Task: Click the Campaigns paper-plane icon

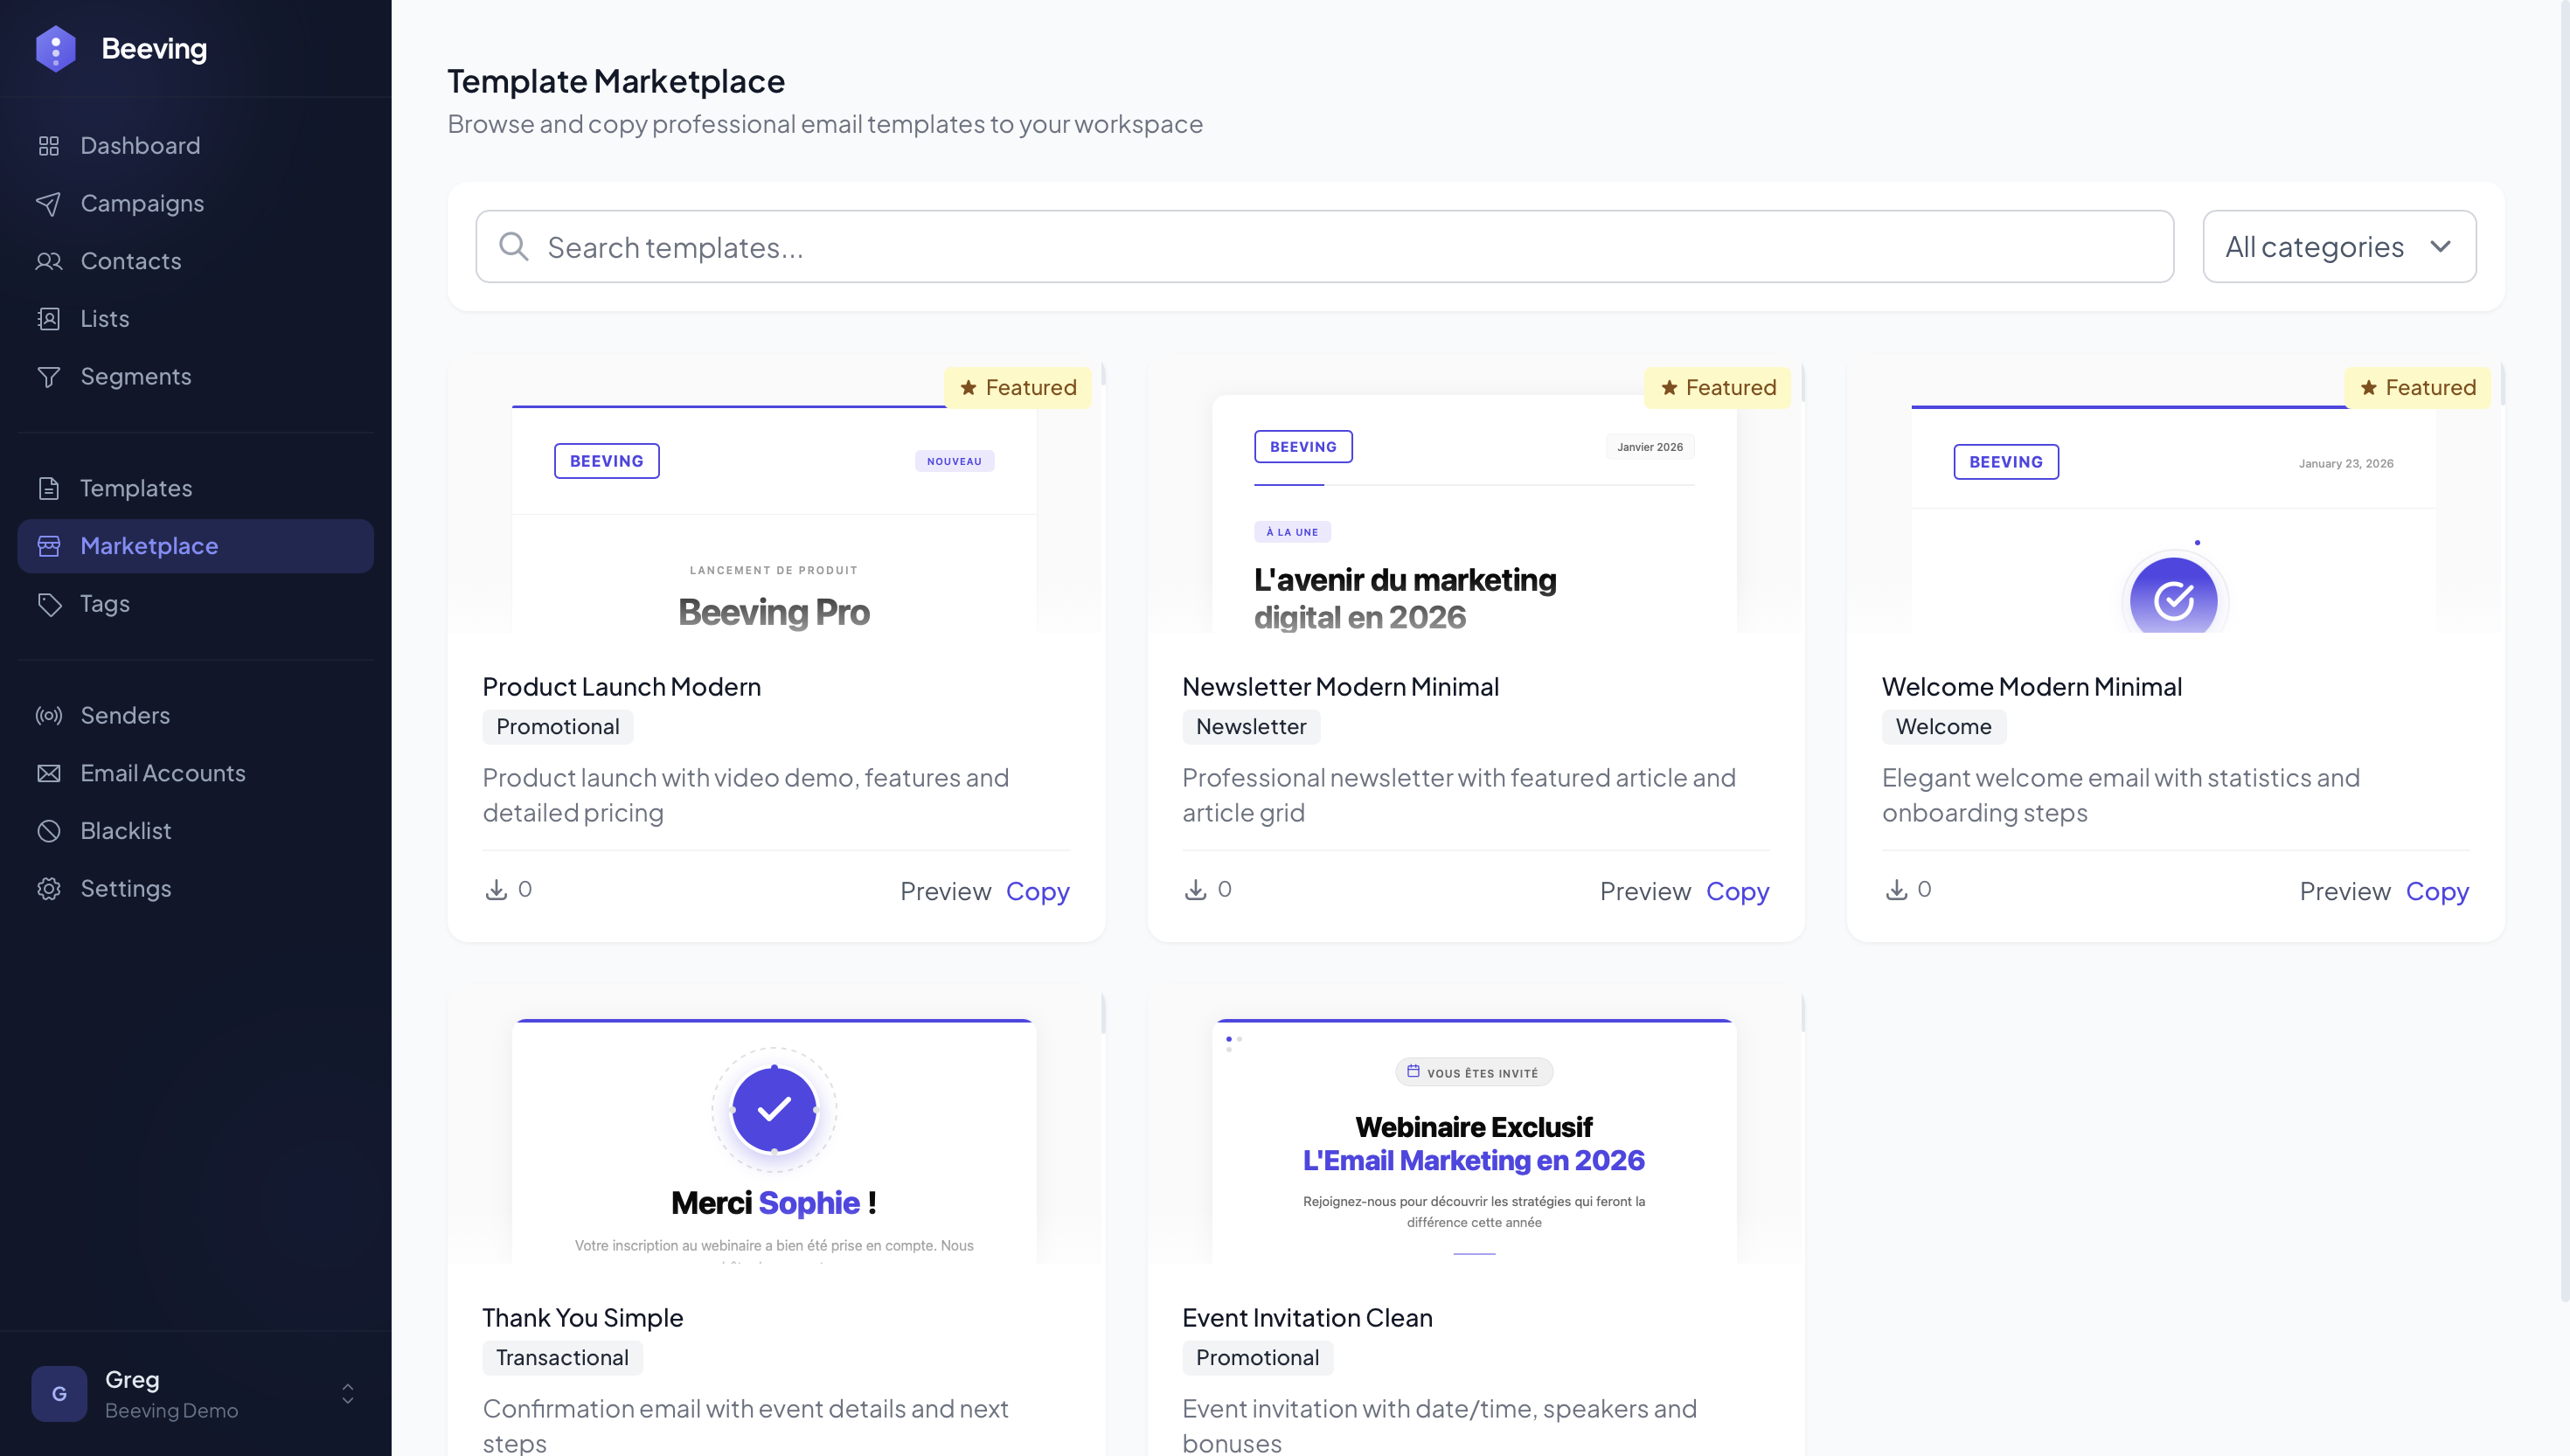Action: (x=49, y=203)
